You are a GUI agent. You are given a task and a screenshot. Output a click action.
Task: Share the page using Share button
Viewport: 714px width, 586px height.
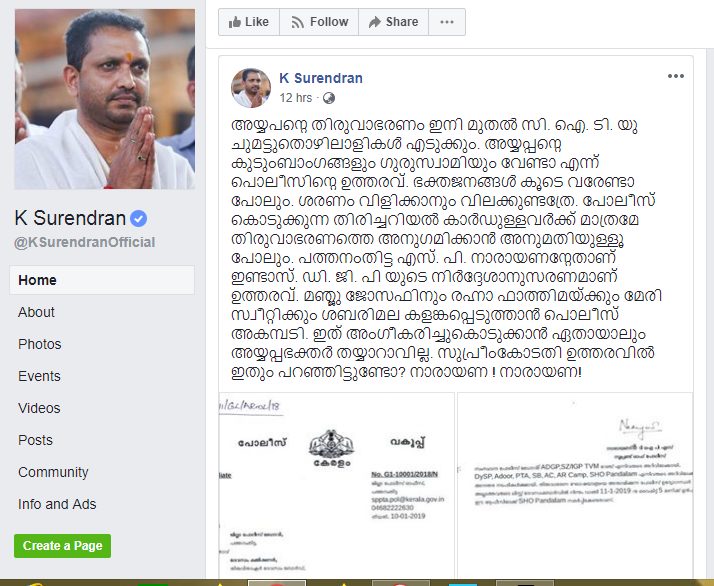coord(393,22)
